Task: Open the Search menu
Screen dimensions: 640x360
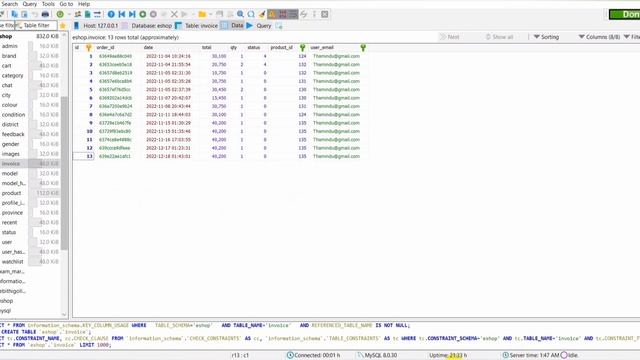Action: (10, 4)
